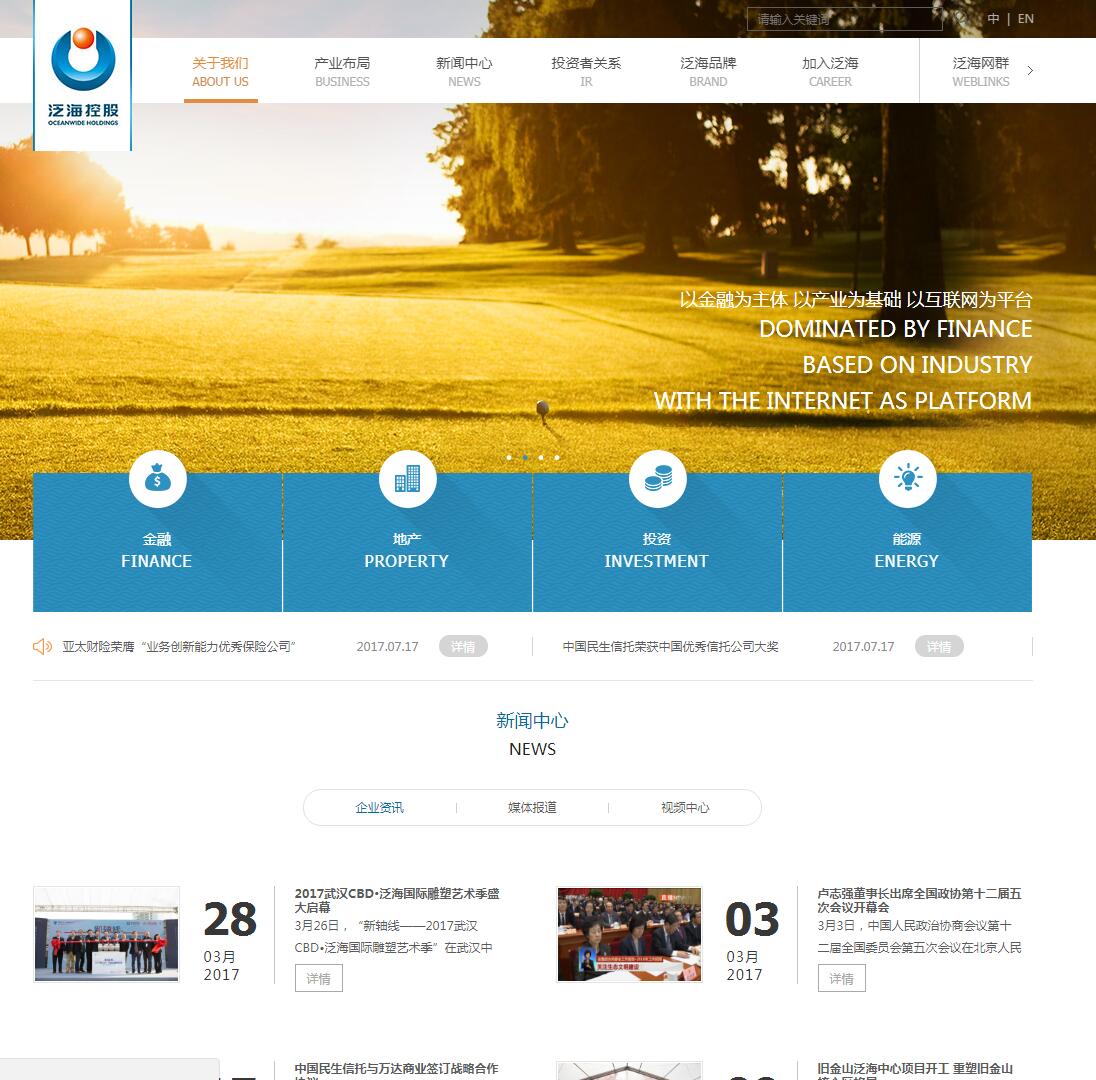Image resolution: width=1096 pixels, height=1080 pixels.
Task: Open the Investment sector tile
Action: click(x=657, y=542)
